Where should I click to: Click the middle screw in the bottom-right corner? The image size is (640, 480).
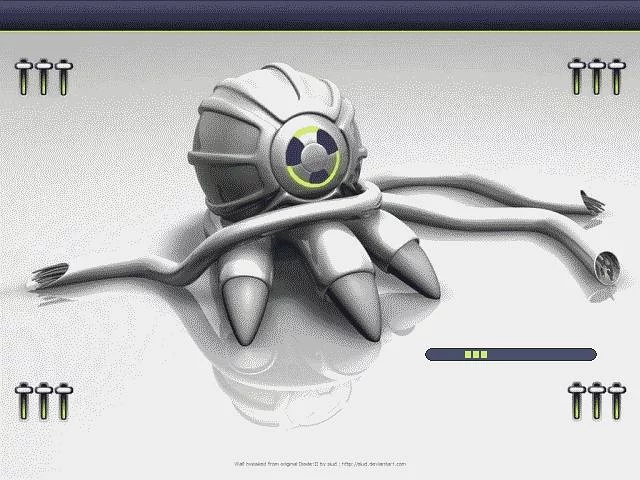595,400
